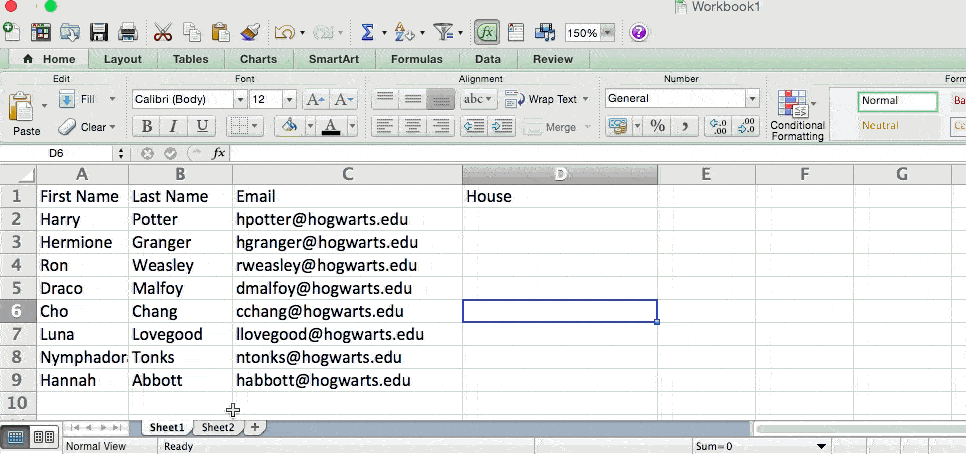Click the Cut scissors icon
The height and width of the screenshot is (454, 966).
coord(163,32)
